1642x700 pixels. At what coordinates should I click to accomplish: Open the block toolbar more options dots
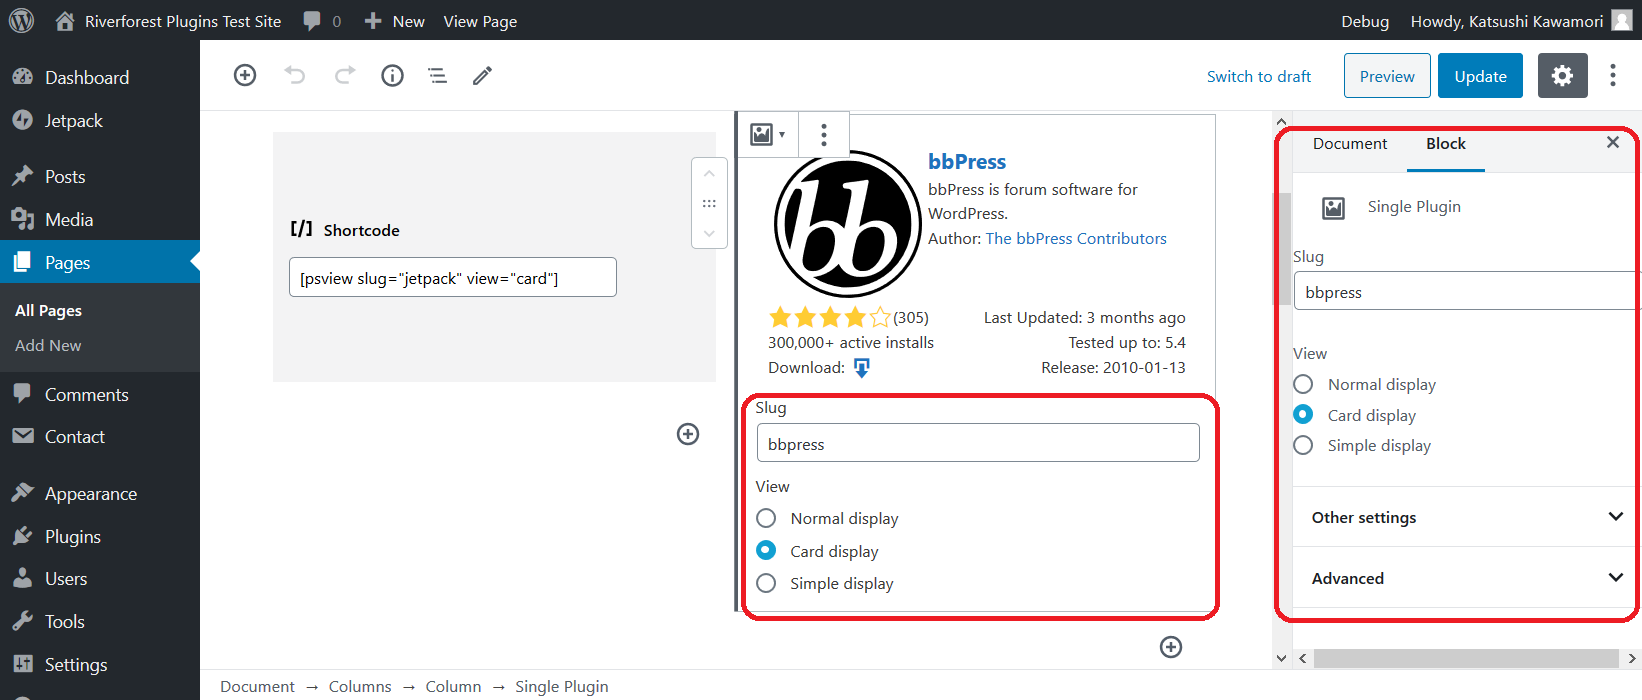point(824,134)
